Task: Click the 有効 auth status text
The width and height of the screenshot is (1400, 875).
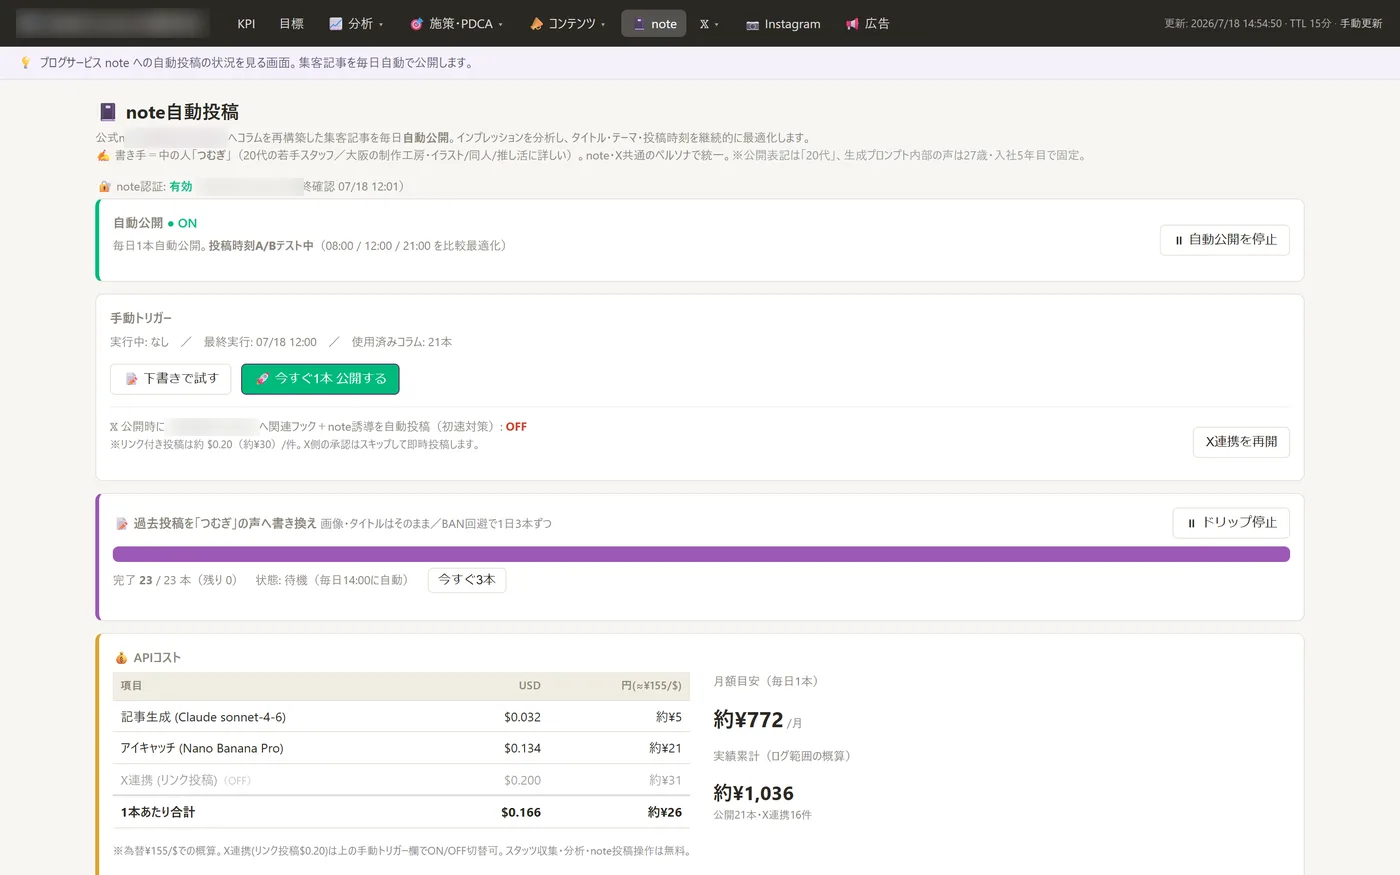Action: pos(181,187)
